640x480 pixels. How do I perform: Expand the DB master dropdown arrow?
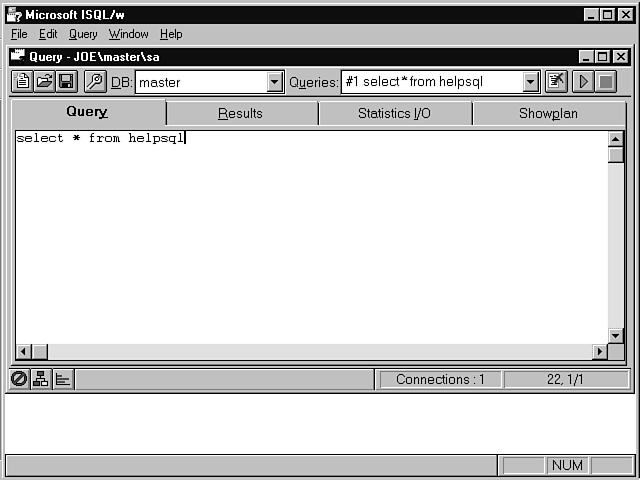[275, 82]
